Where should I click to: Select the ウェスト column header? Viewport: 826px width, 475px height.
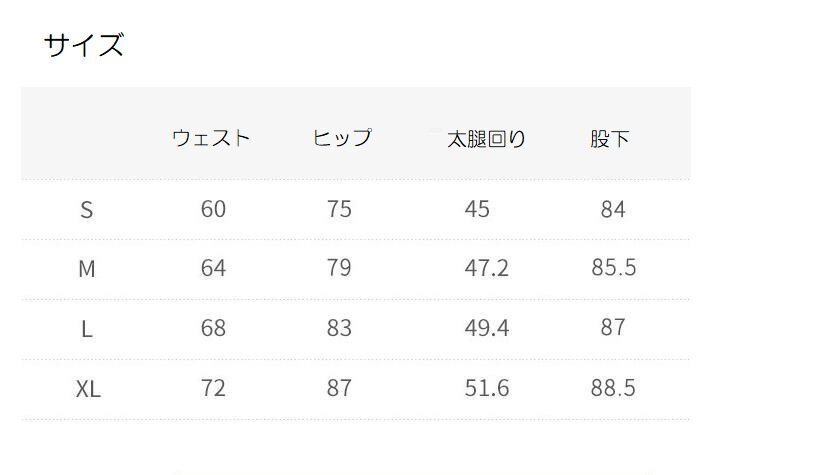point(211,138)
